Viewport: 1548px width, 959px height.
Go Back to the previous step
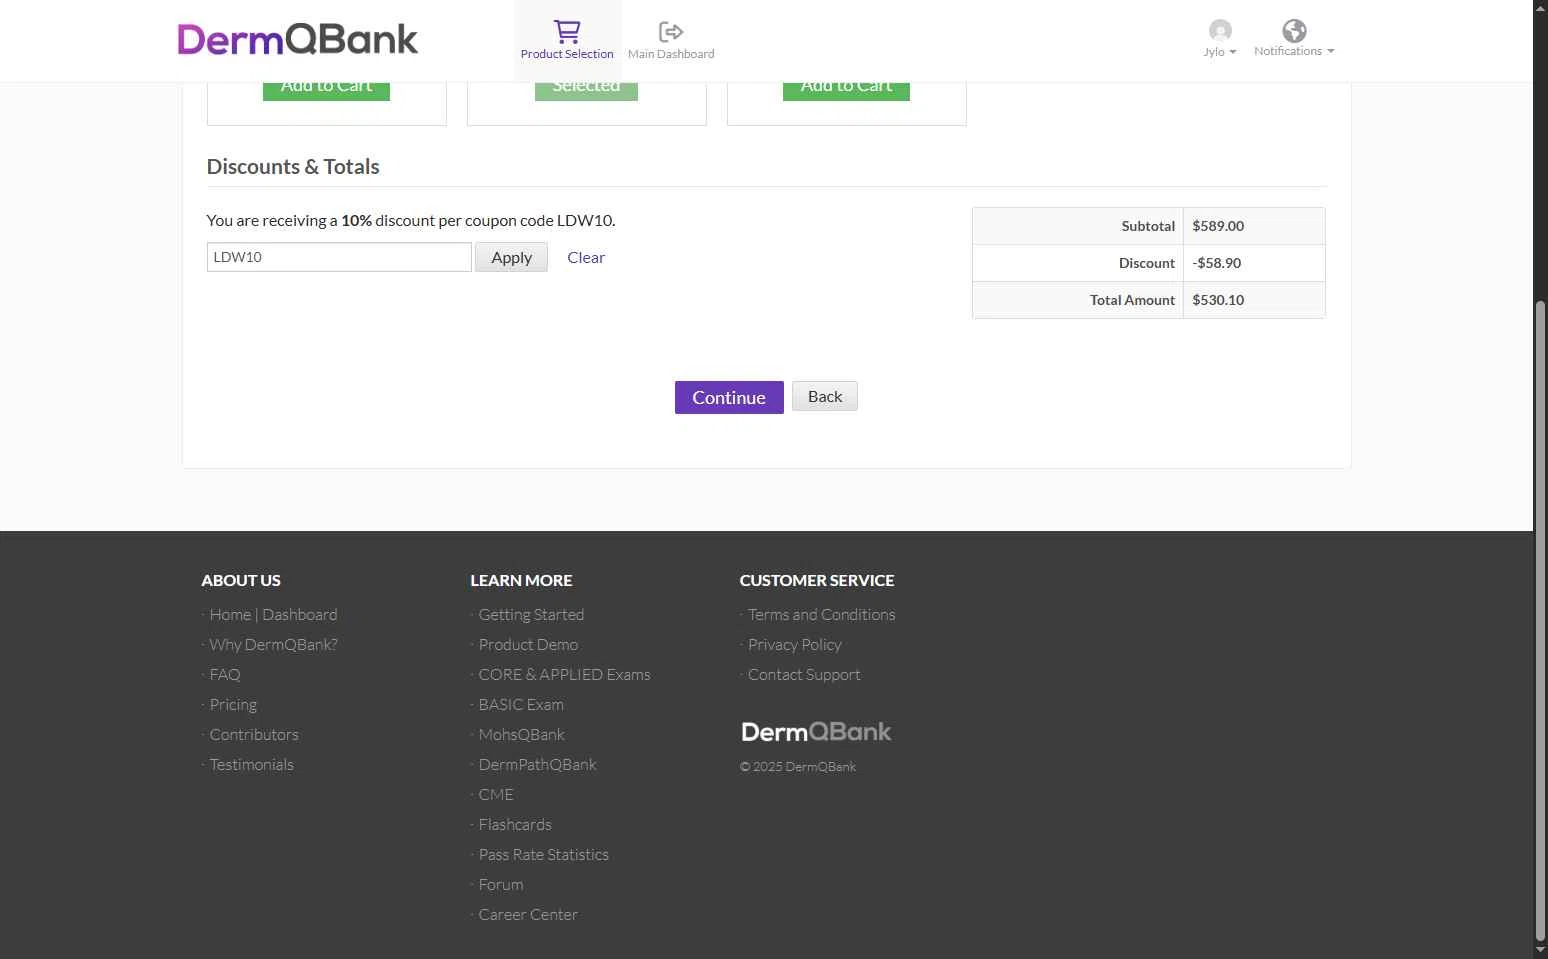pyautogui.click(x=825, y=396)
